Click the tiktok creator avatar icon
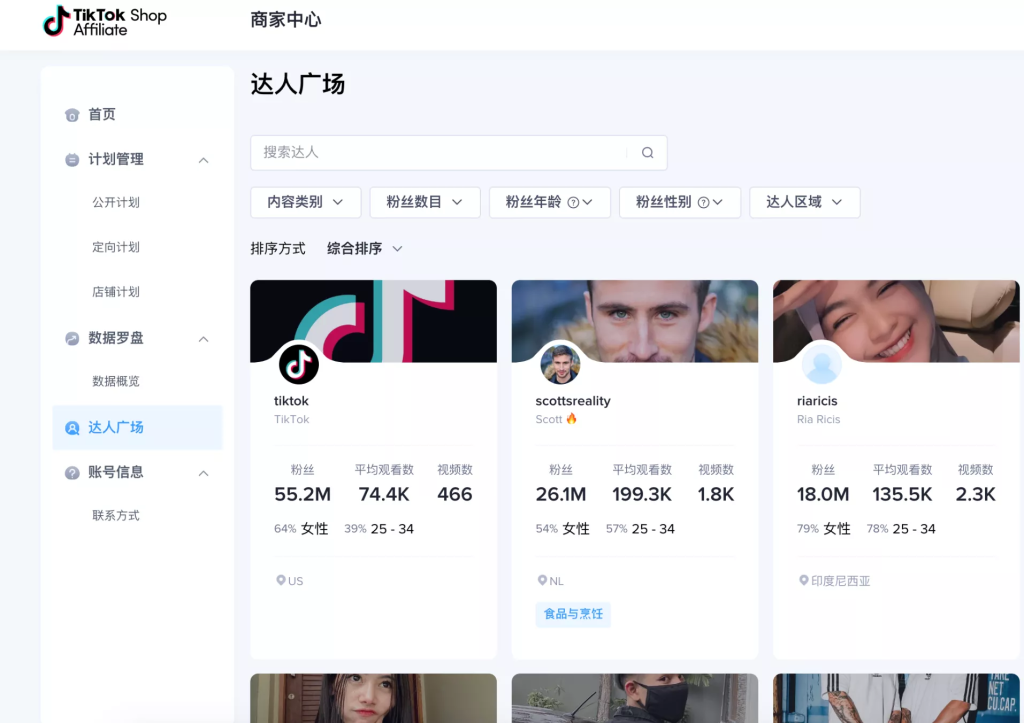This screenshot has width=1024, height=723. (298, 364)
